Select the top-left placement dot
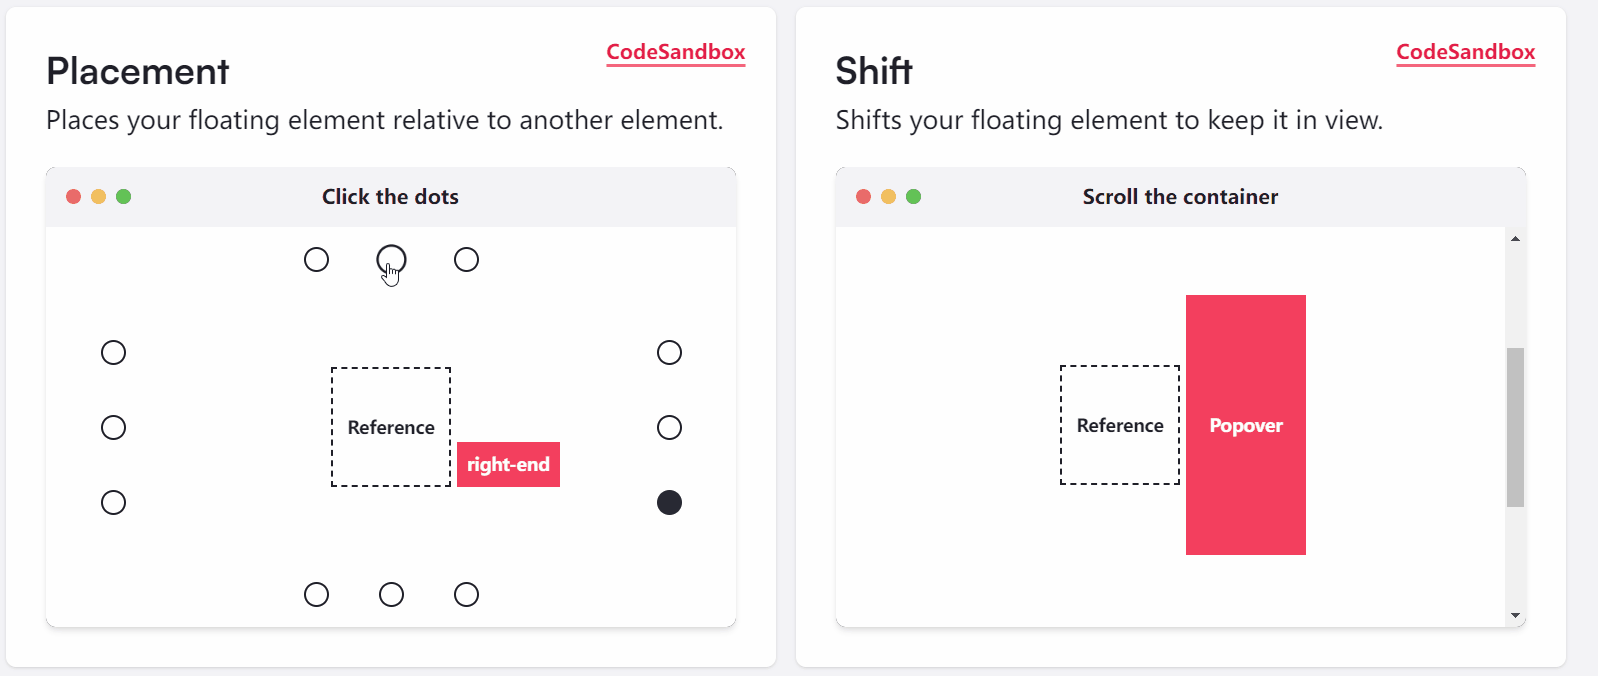Image resolution: width=1598 pixels, height=676 pixels. click(x=316, y=259)
